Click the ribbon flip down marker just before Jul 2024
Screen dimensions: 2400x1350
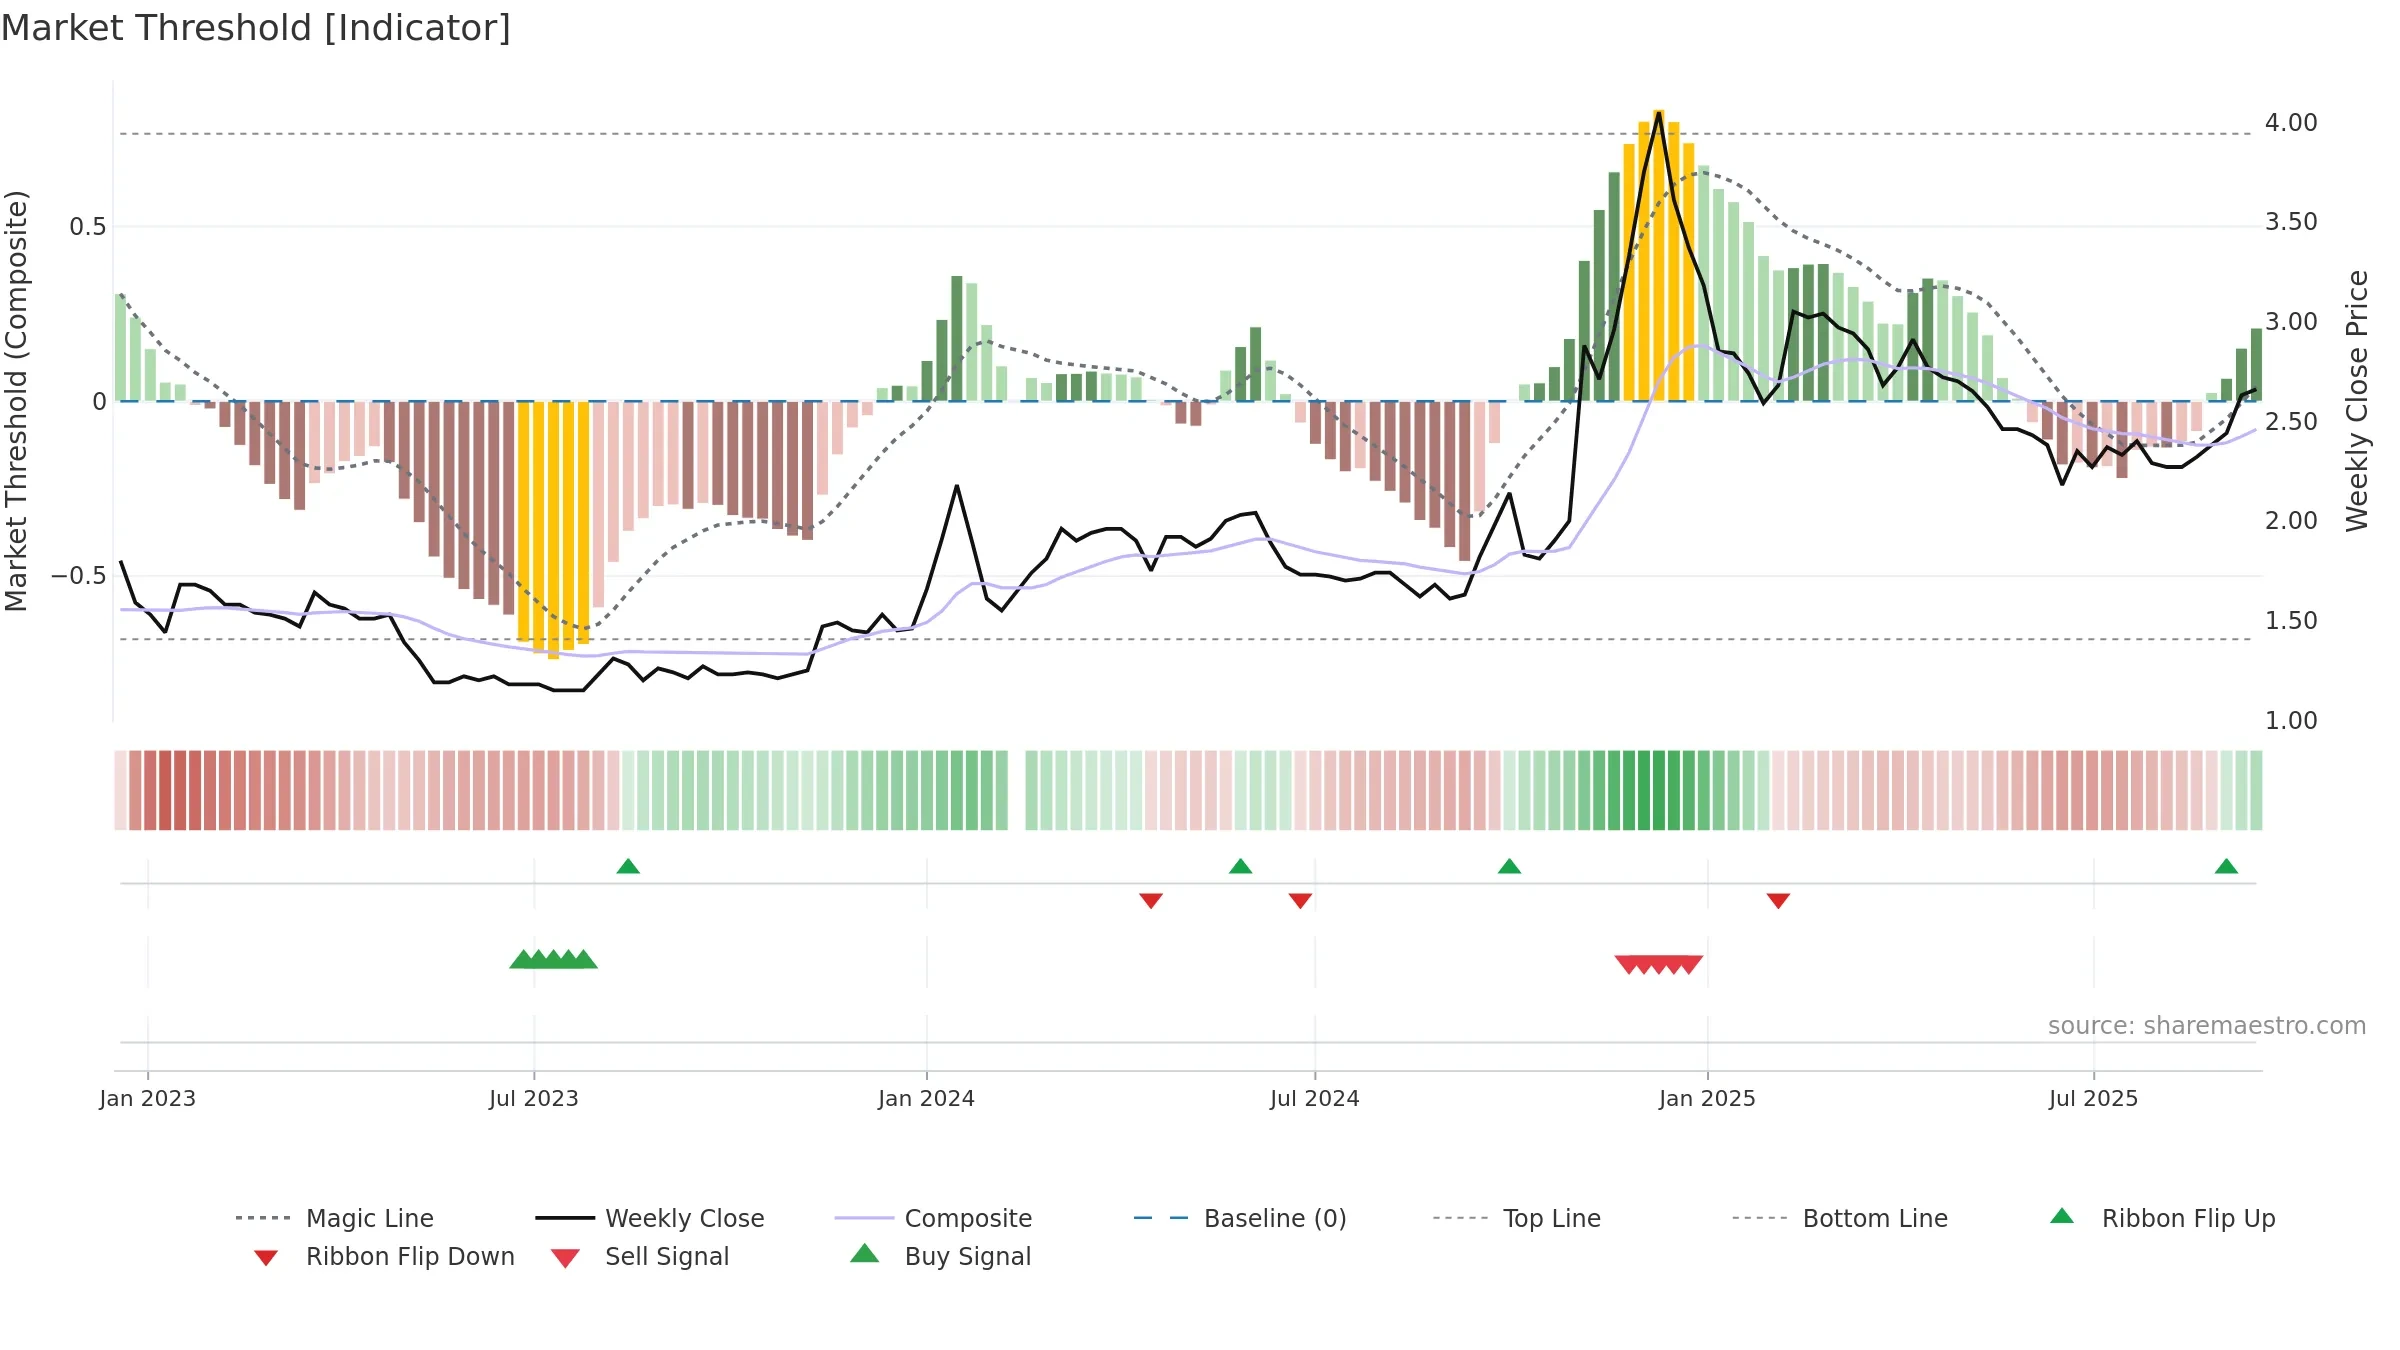[1300, 901]
